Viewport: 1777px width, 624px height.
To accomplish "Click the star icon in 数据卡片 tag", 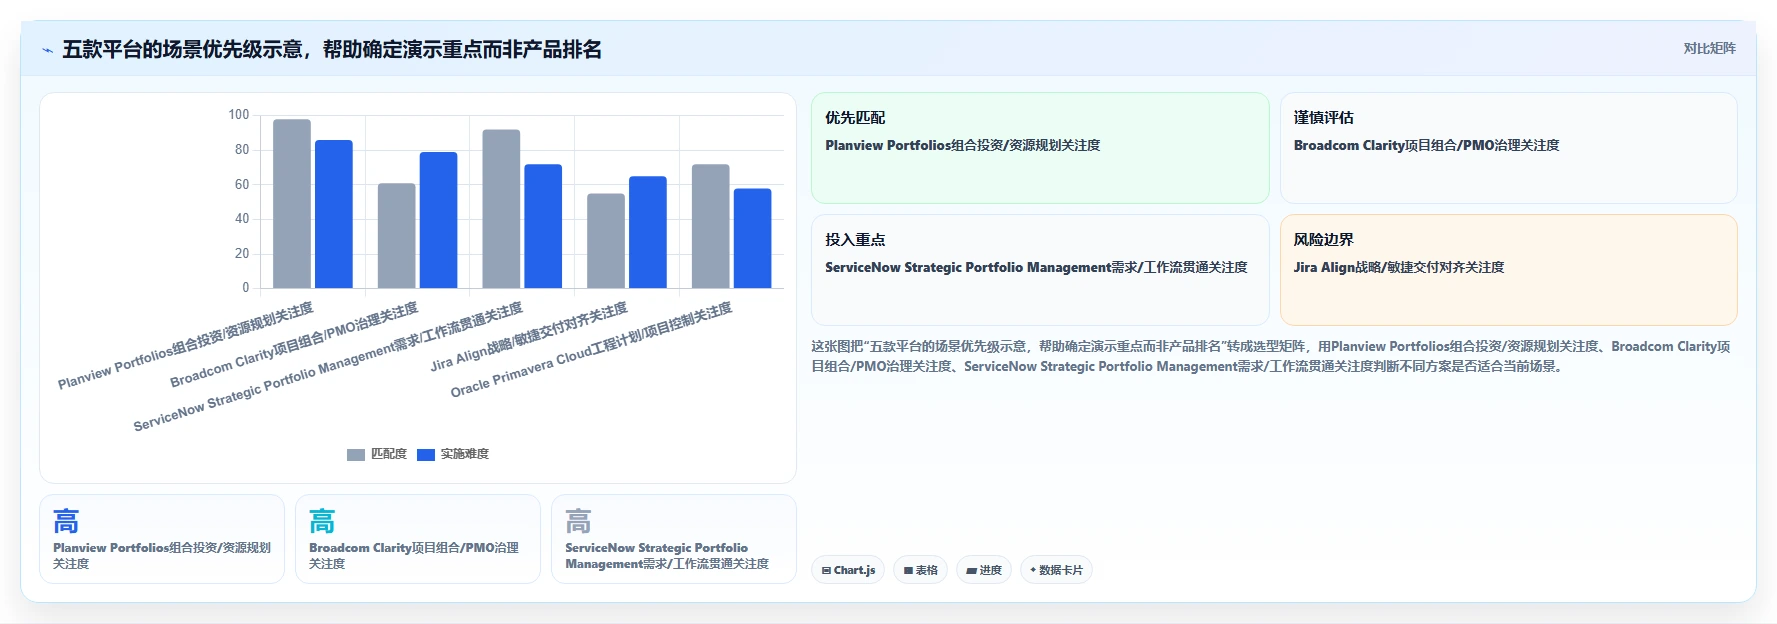I will [x=1033, y=570].
